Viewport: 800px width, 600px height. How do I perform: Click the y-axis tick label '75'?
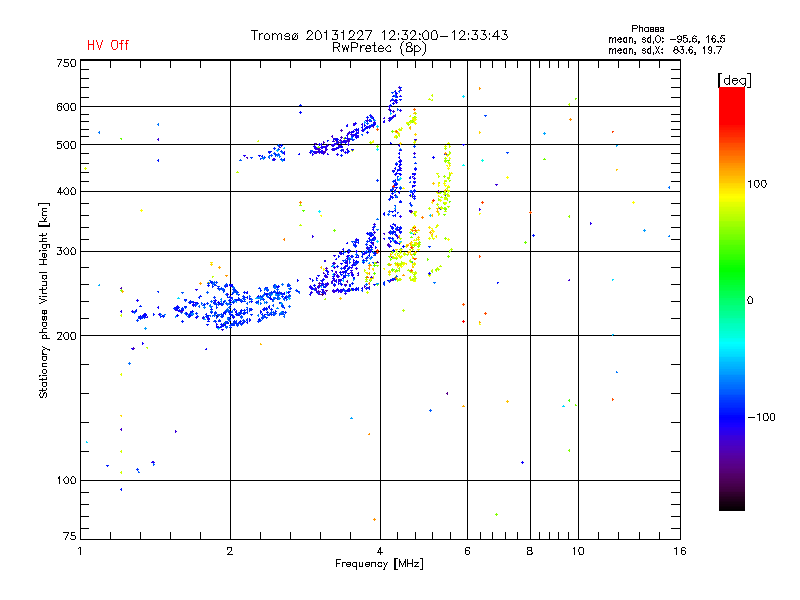click(70, 536)
